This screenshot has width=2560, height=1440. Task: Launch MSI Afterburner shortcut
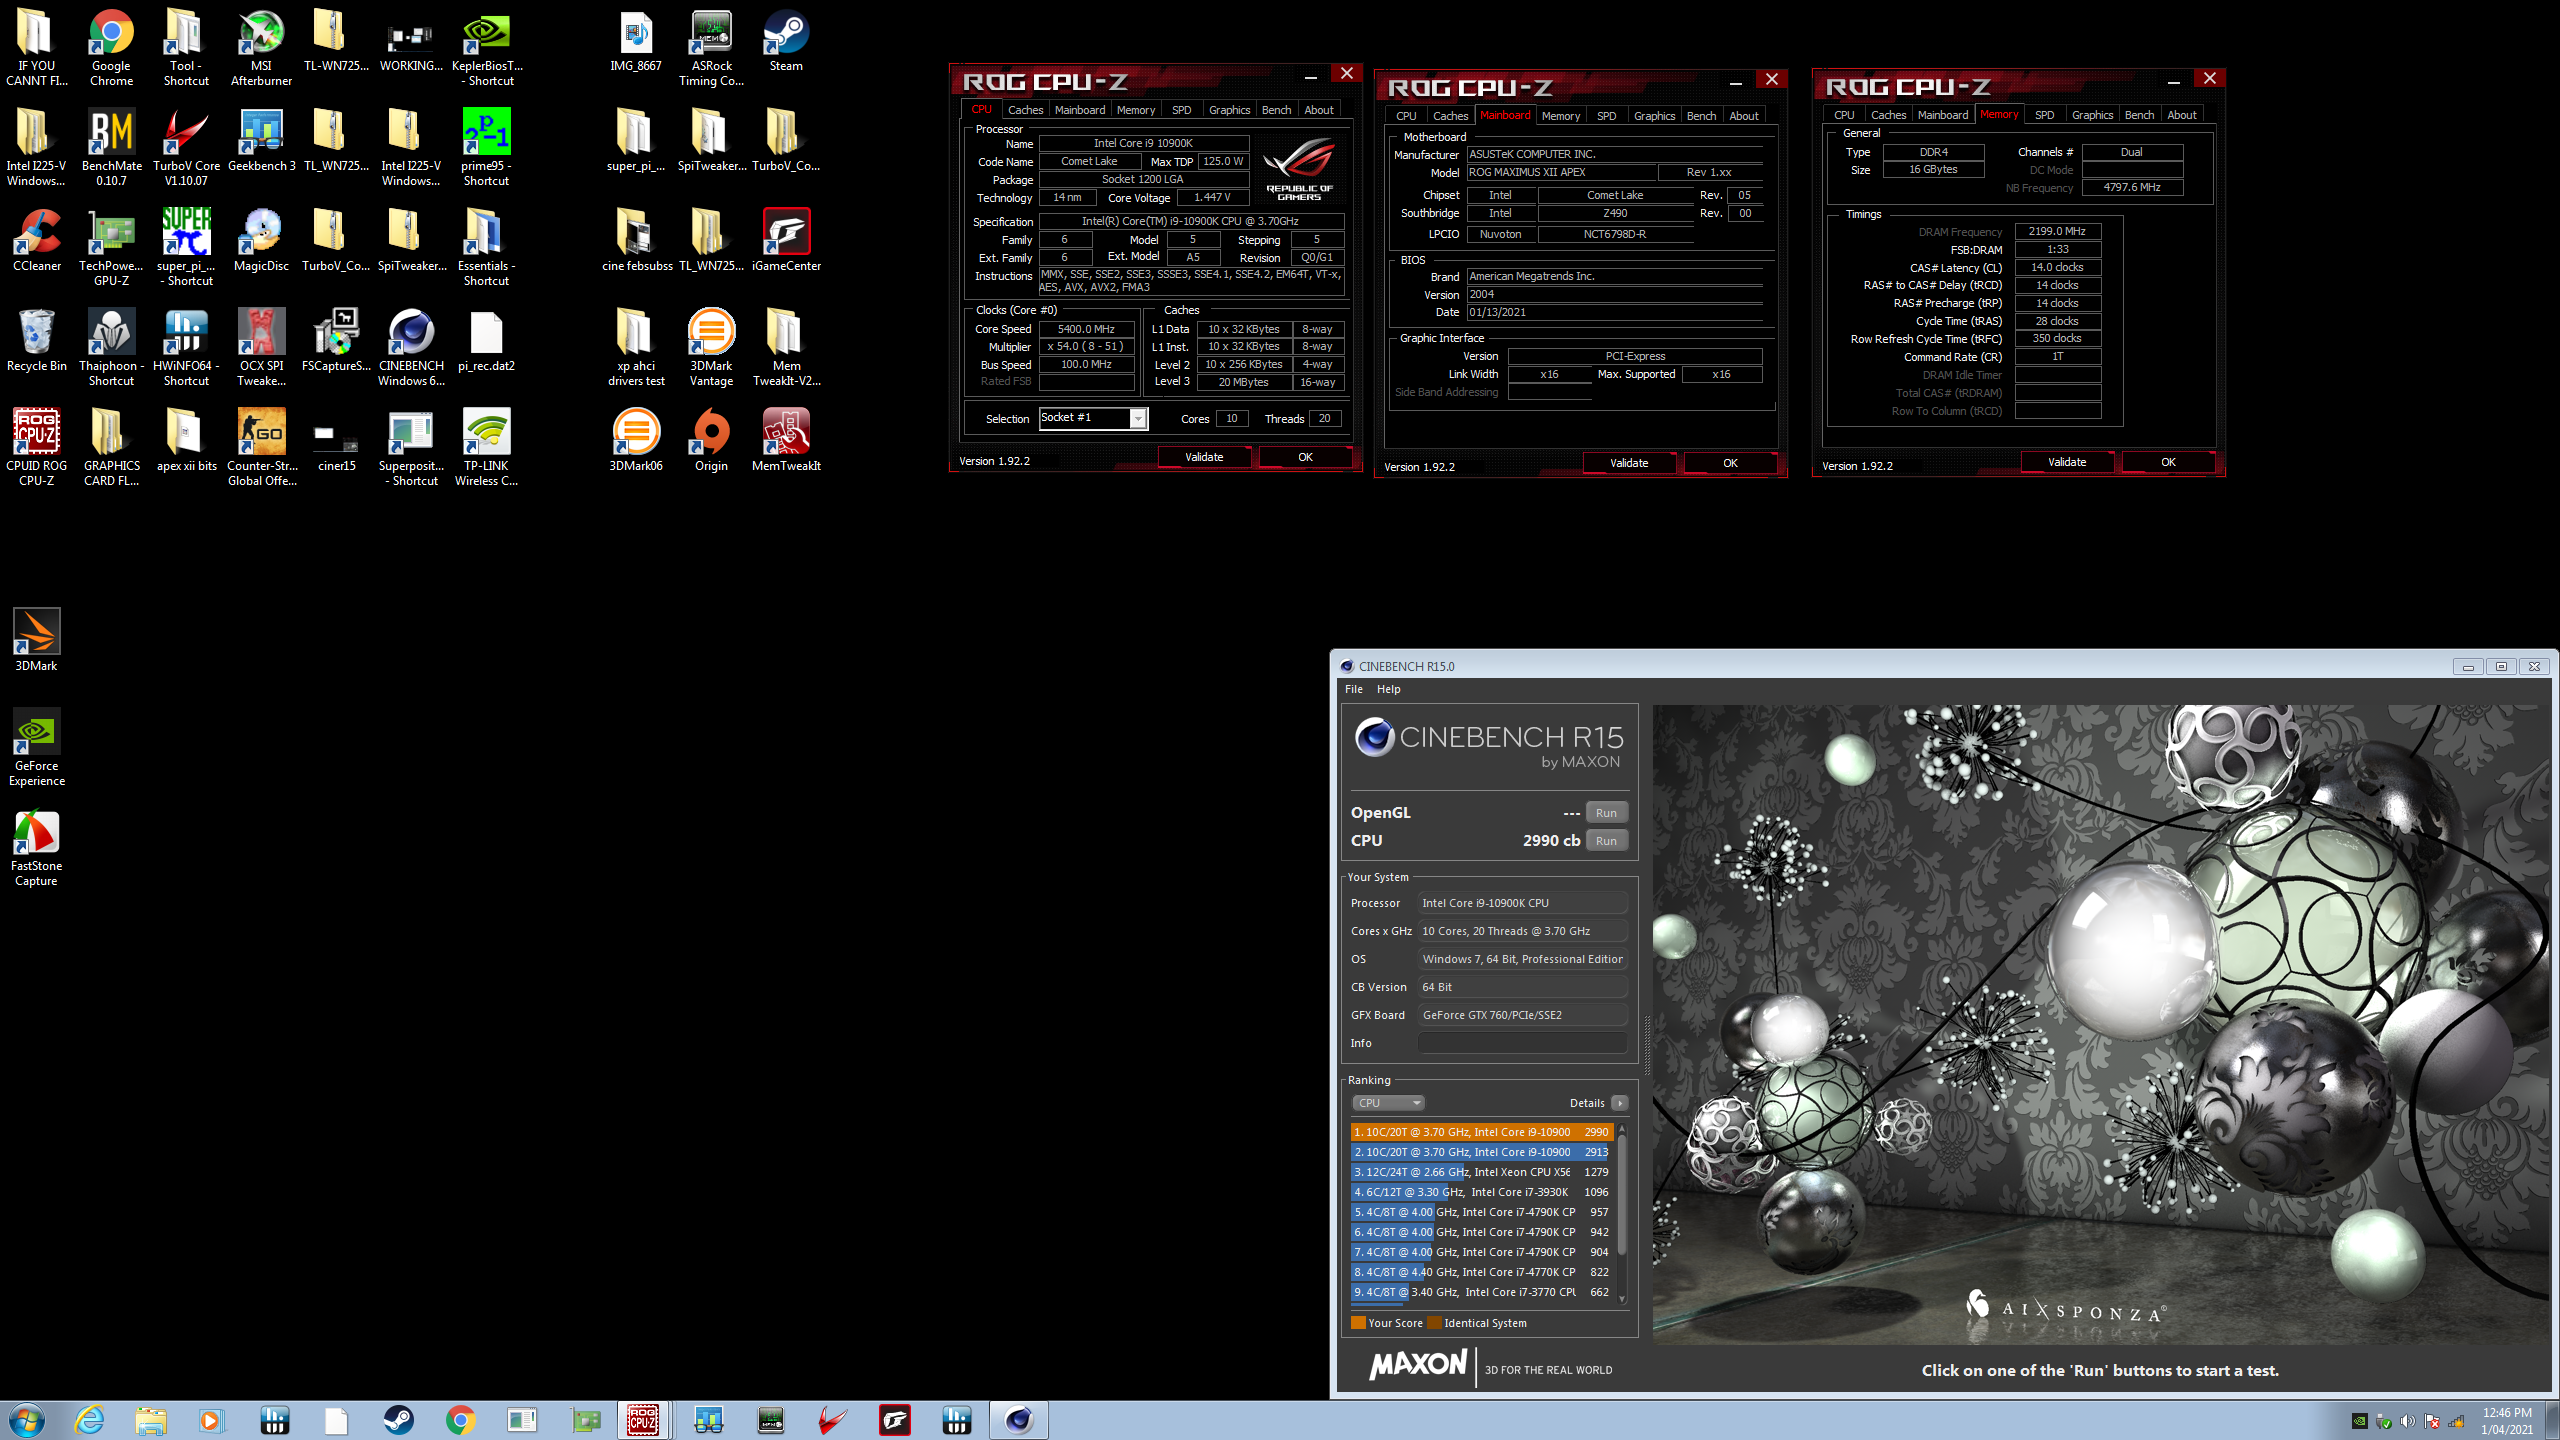(x=261, y=47)
